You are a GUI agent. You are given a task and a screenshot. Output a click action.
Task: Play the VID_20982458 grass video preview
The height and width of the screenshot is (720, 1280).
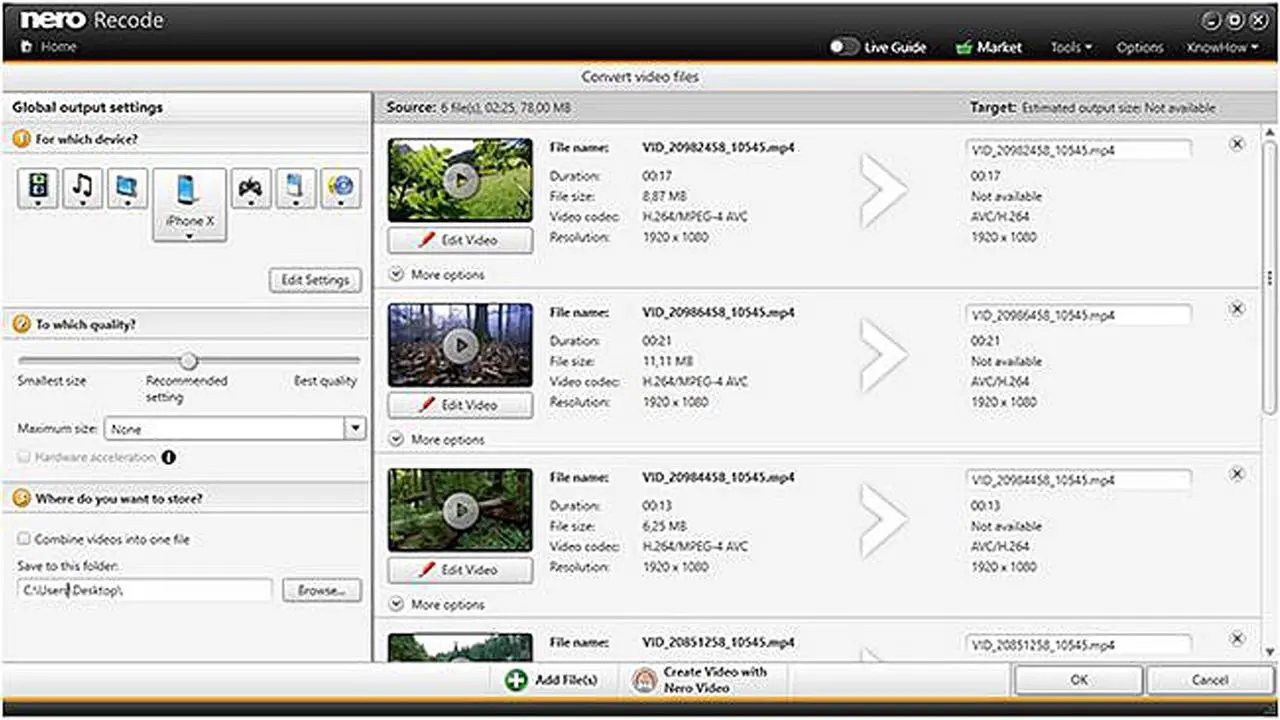pyautogui.click(x=460, y=180)
